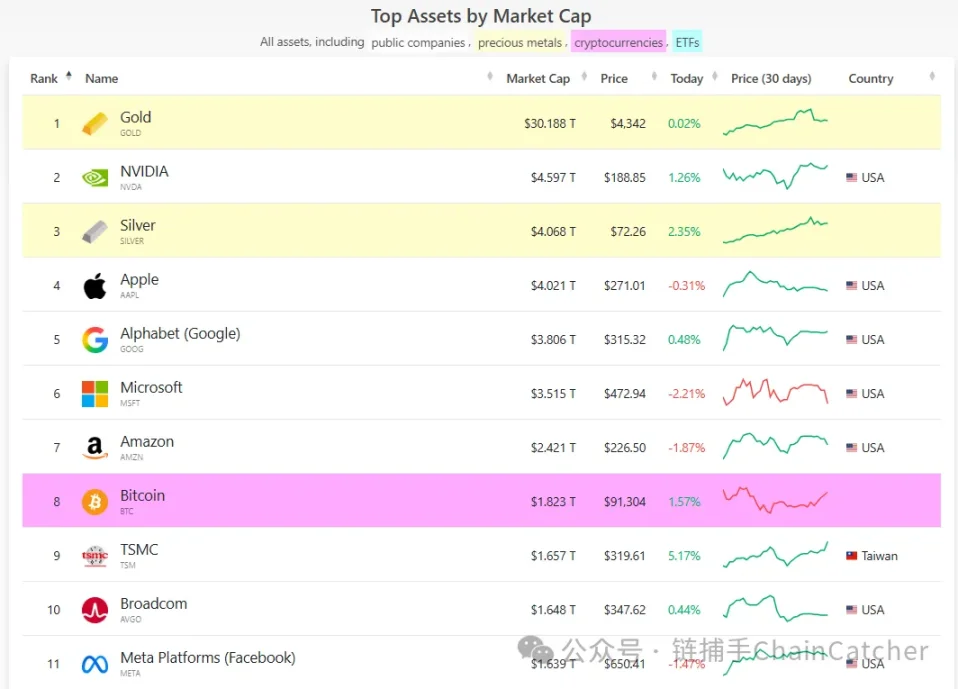Click the Apple logo icon
The image size is (958, 689).
click(95, 286)
